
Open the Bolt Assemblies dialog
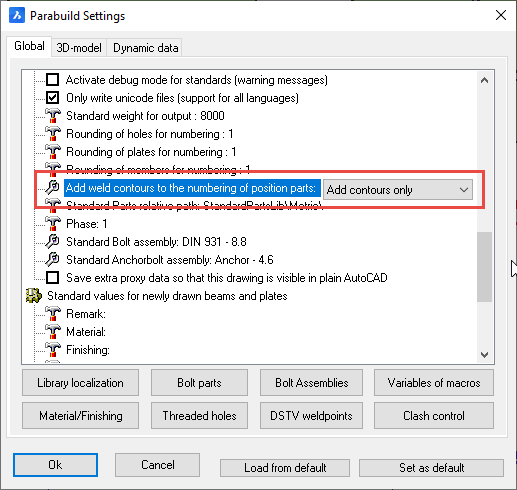[x=311, y=383]
